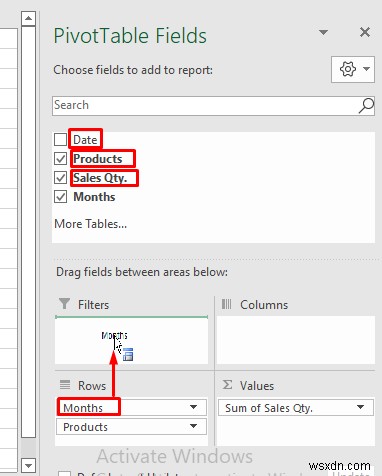This screenshot has width=382, height=476.
Task: Click the scroll-down arrow of the worksheet scrollbar
Action: (x=28, y=465)
